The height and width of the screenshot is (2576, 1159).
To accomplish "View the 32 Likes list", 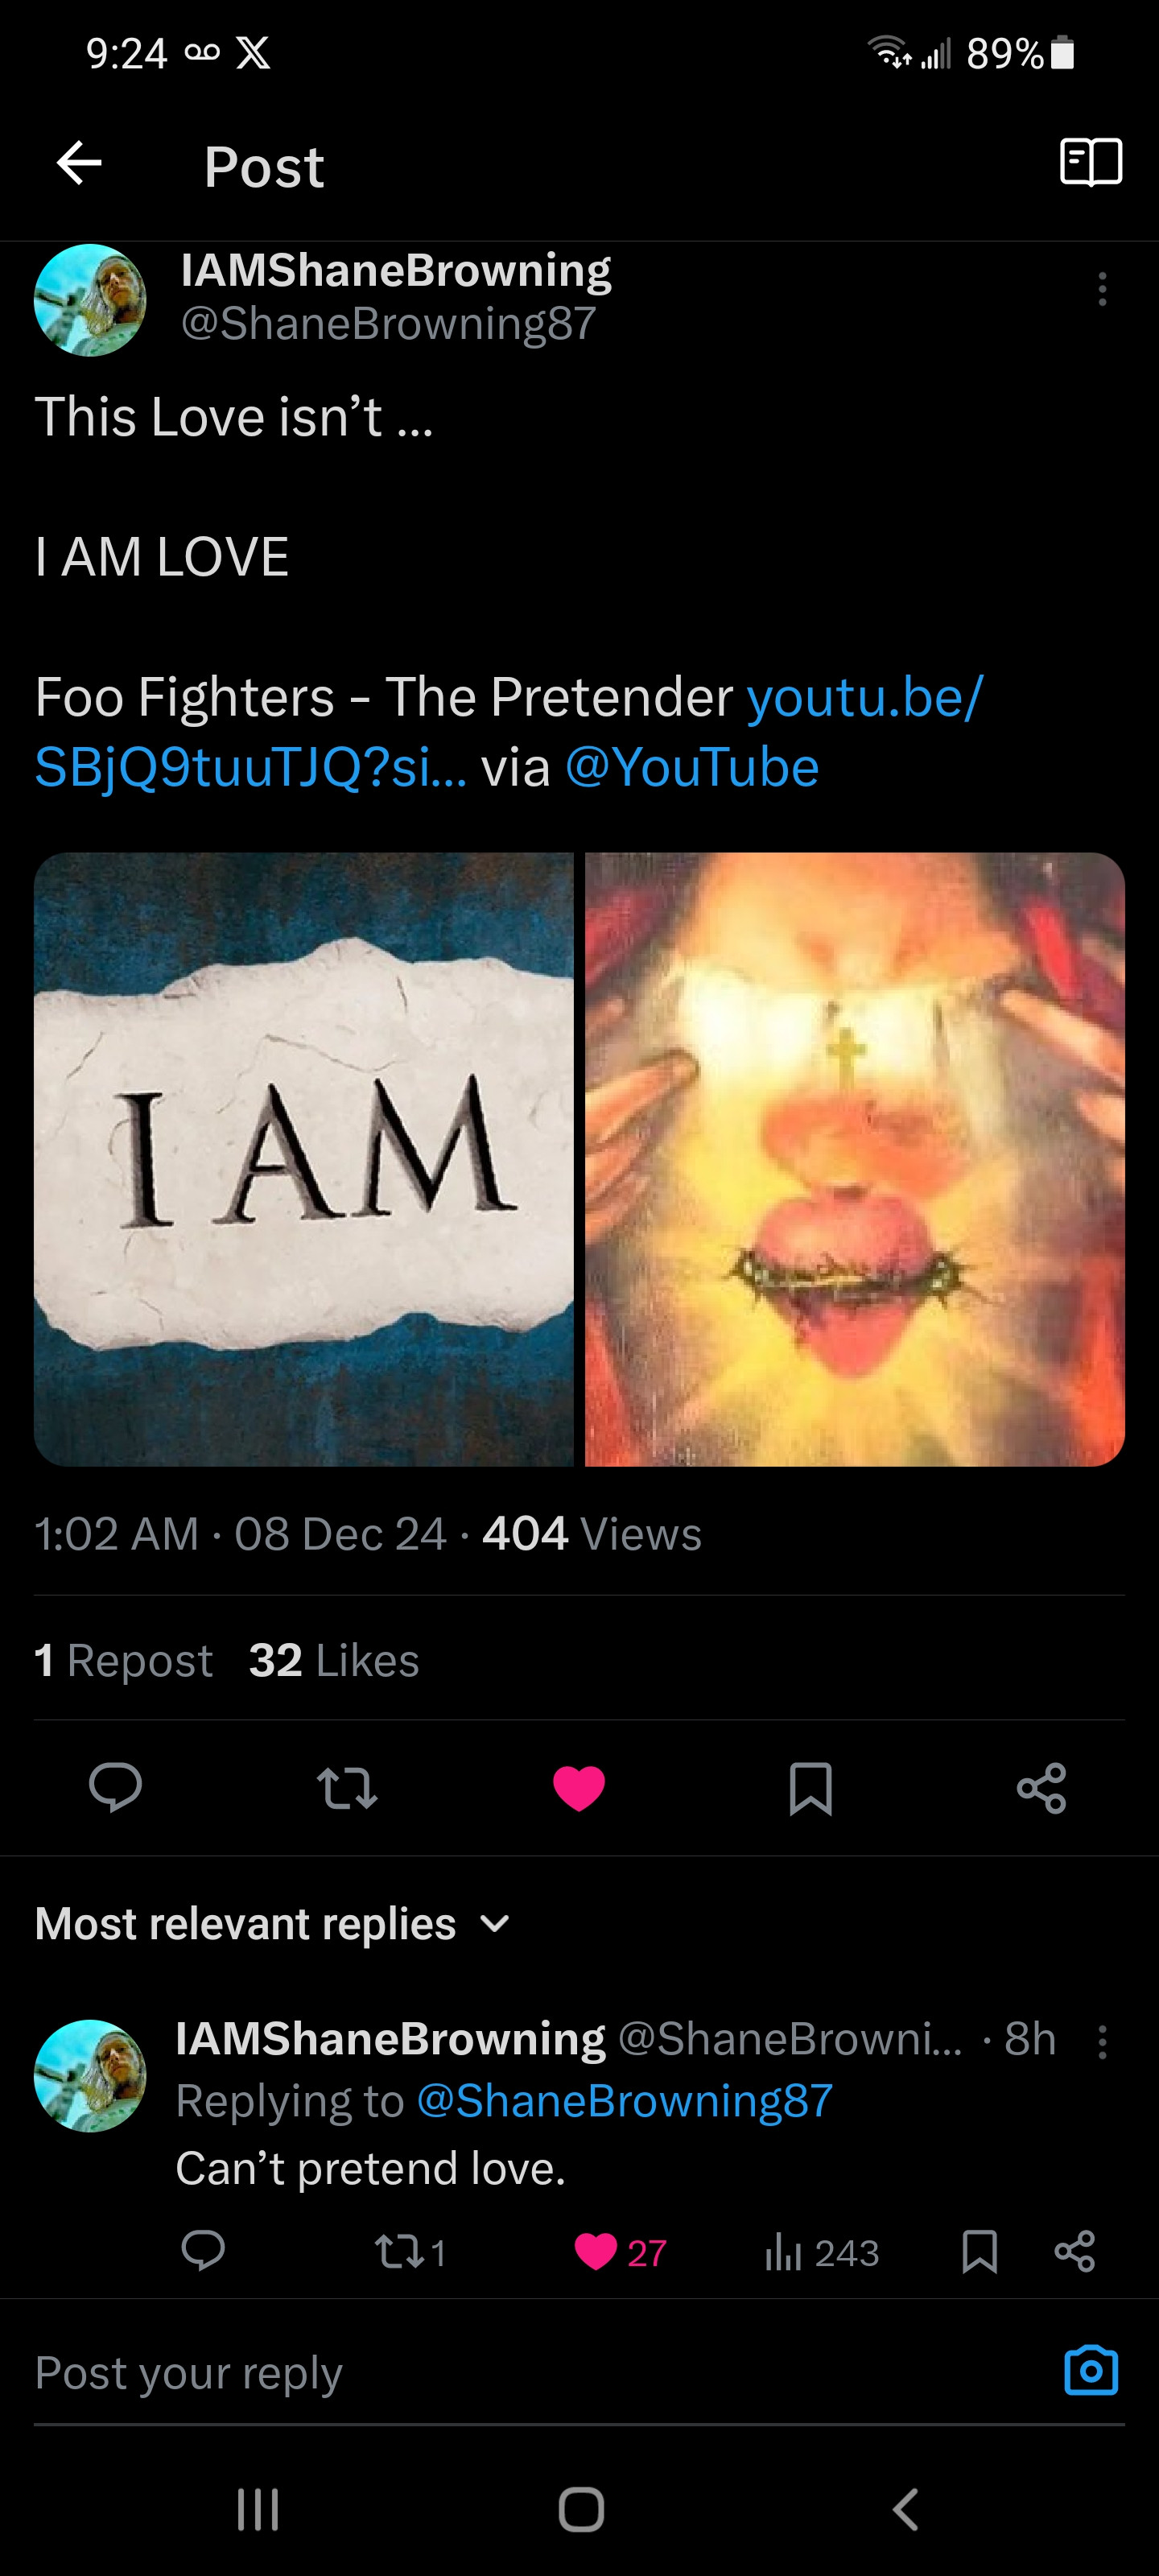I will pos(333,1660).
